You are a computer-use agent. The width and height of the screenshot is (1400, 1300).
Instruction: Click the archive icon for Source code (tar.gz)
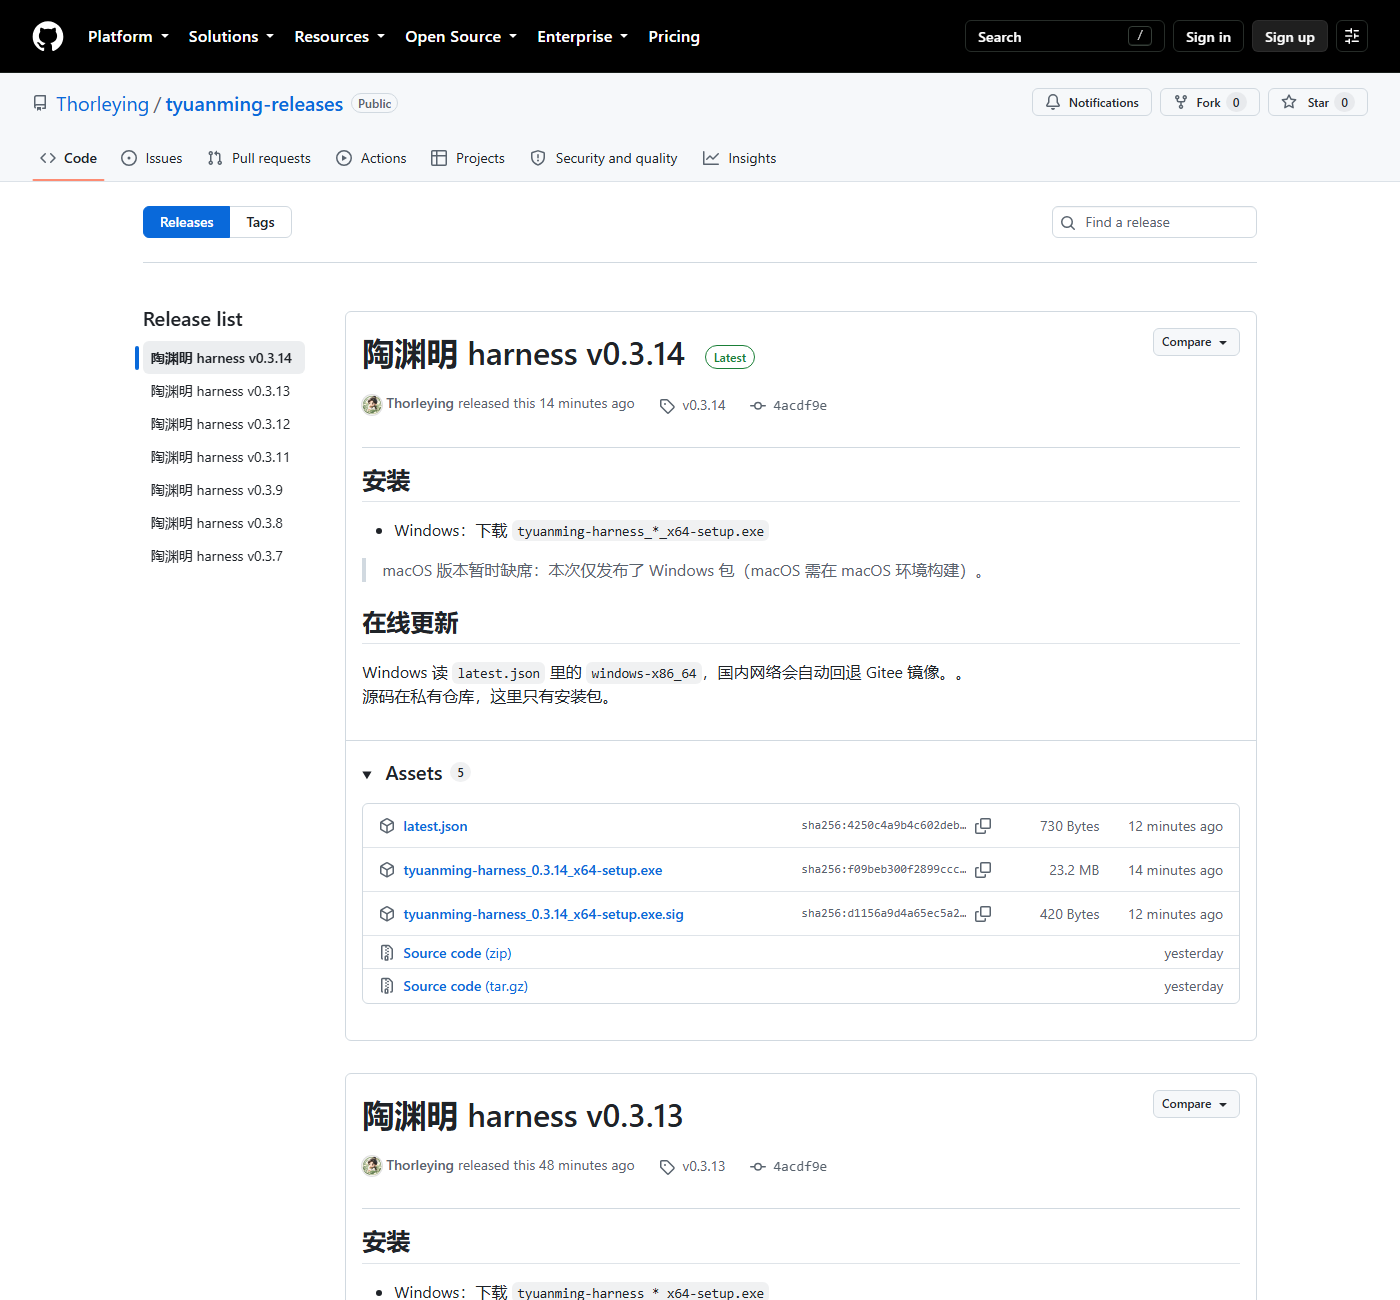387,986
